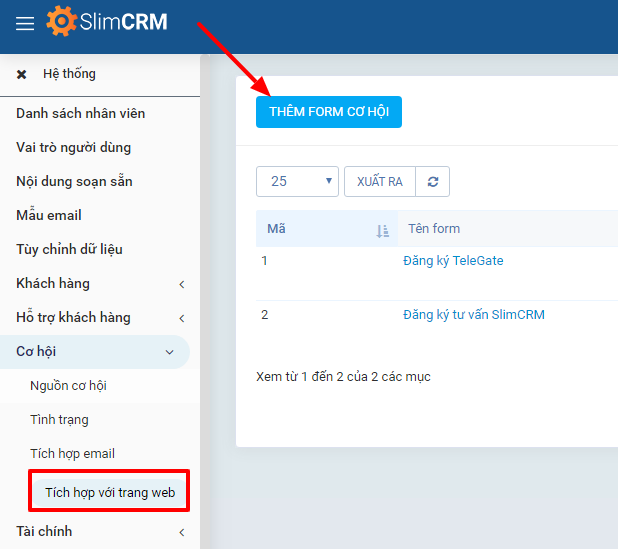Select Tài chính in the sidebar
The image size is (618, 549).
pyautogui.click(x=44, y=531)
